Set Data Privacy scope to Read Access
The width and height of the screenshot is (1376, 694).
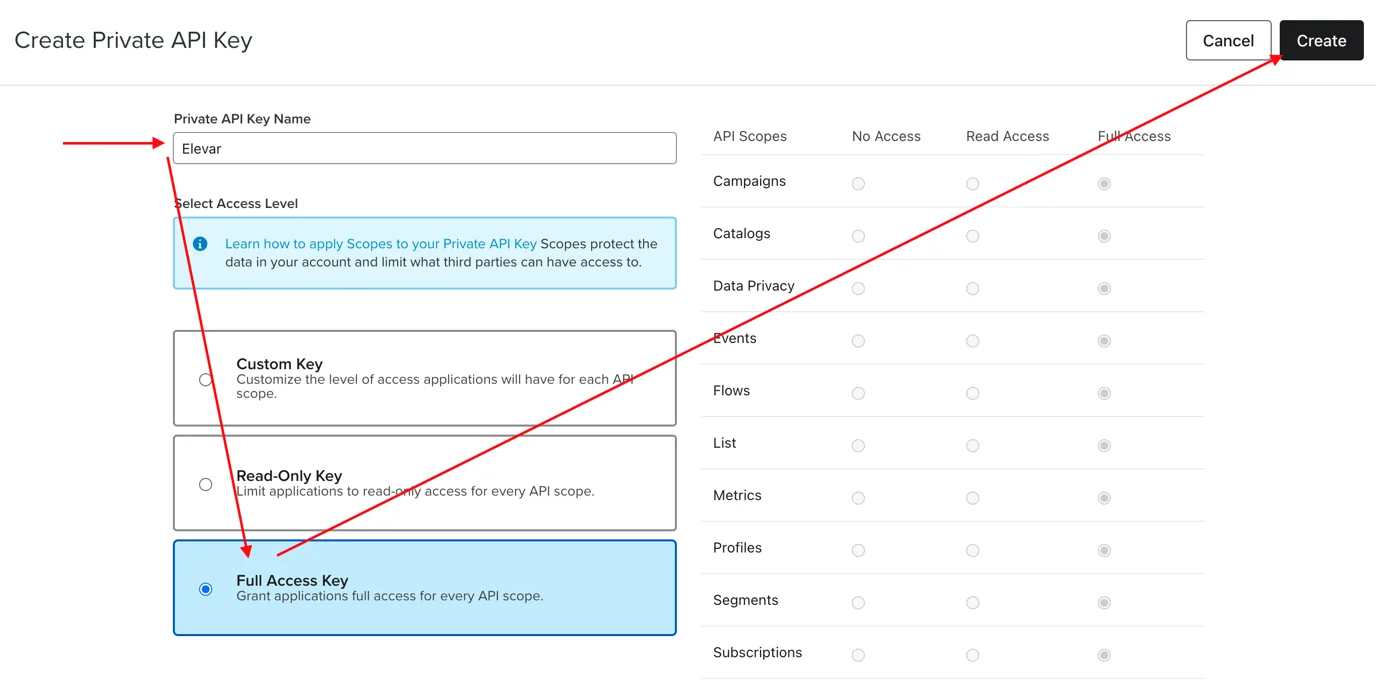click(x=972, y=289)
